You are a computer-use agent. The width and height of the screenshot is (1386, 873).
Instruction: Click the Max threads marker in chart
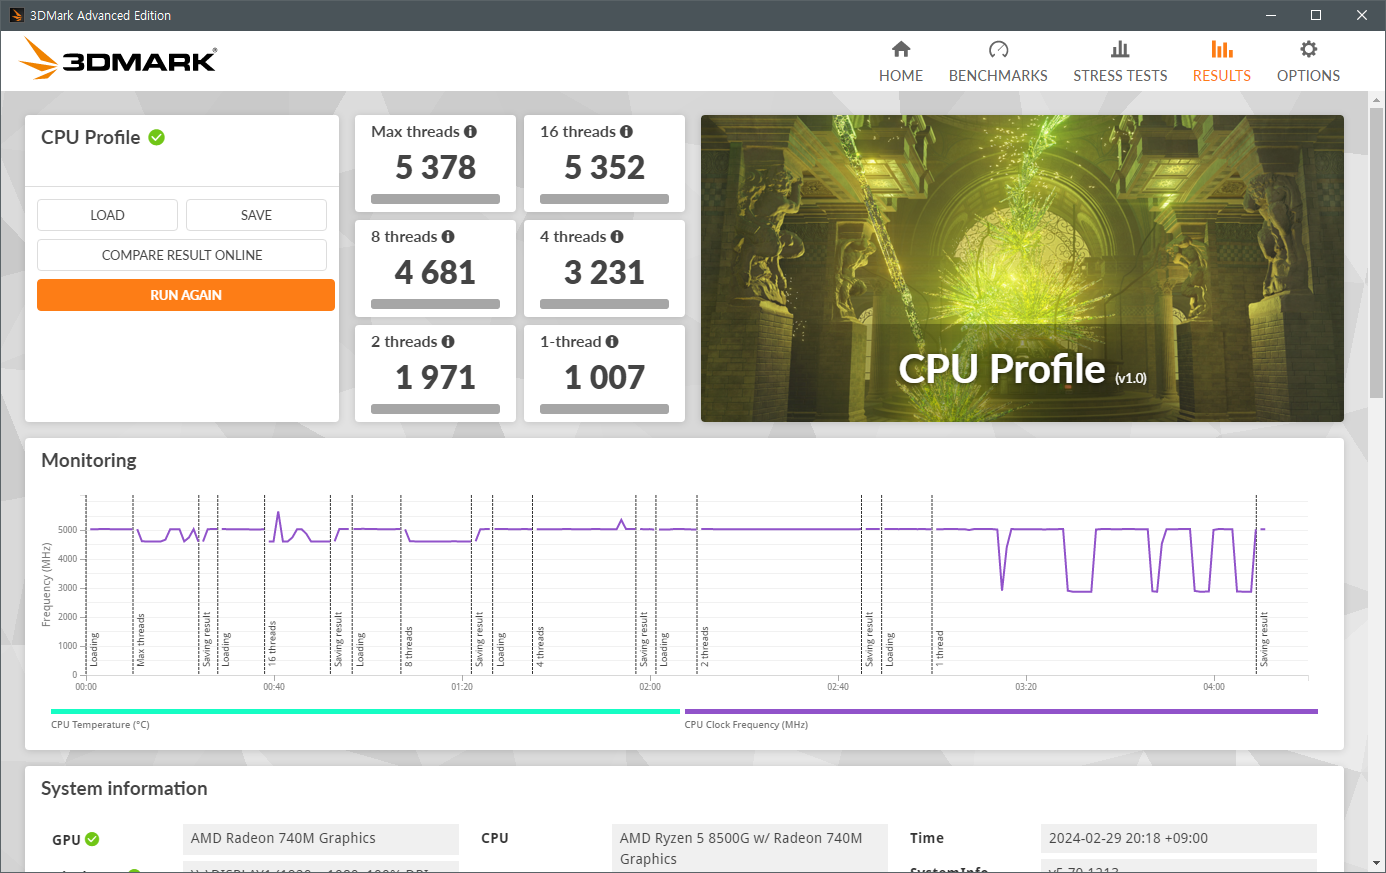[x=141, y=640]
